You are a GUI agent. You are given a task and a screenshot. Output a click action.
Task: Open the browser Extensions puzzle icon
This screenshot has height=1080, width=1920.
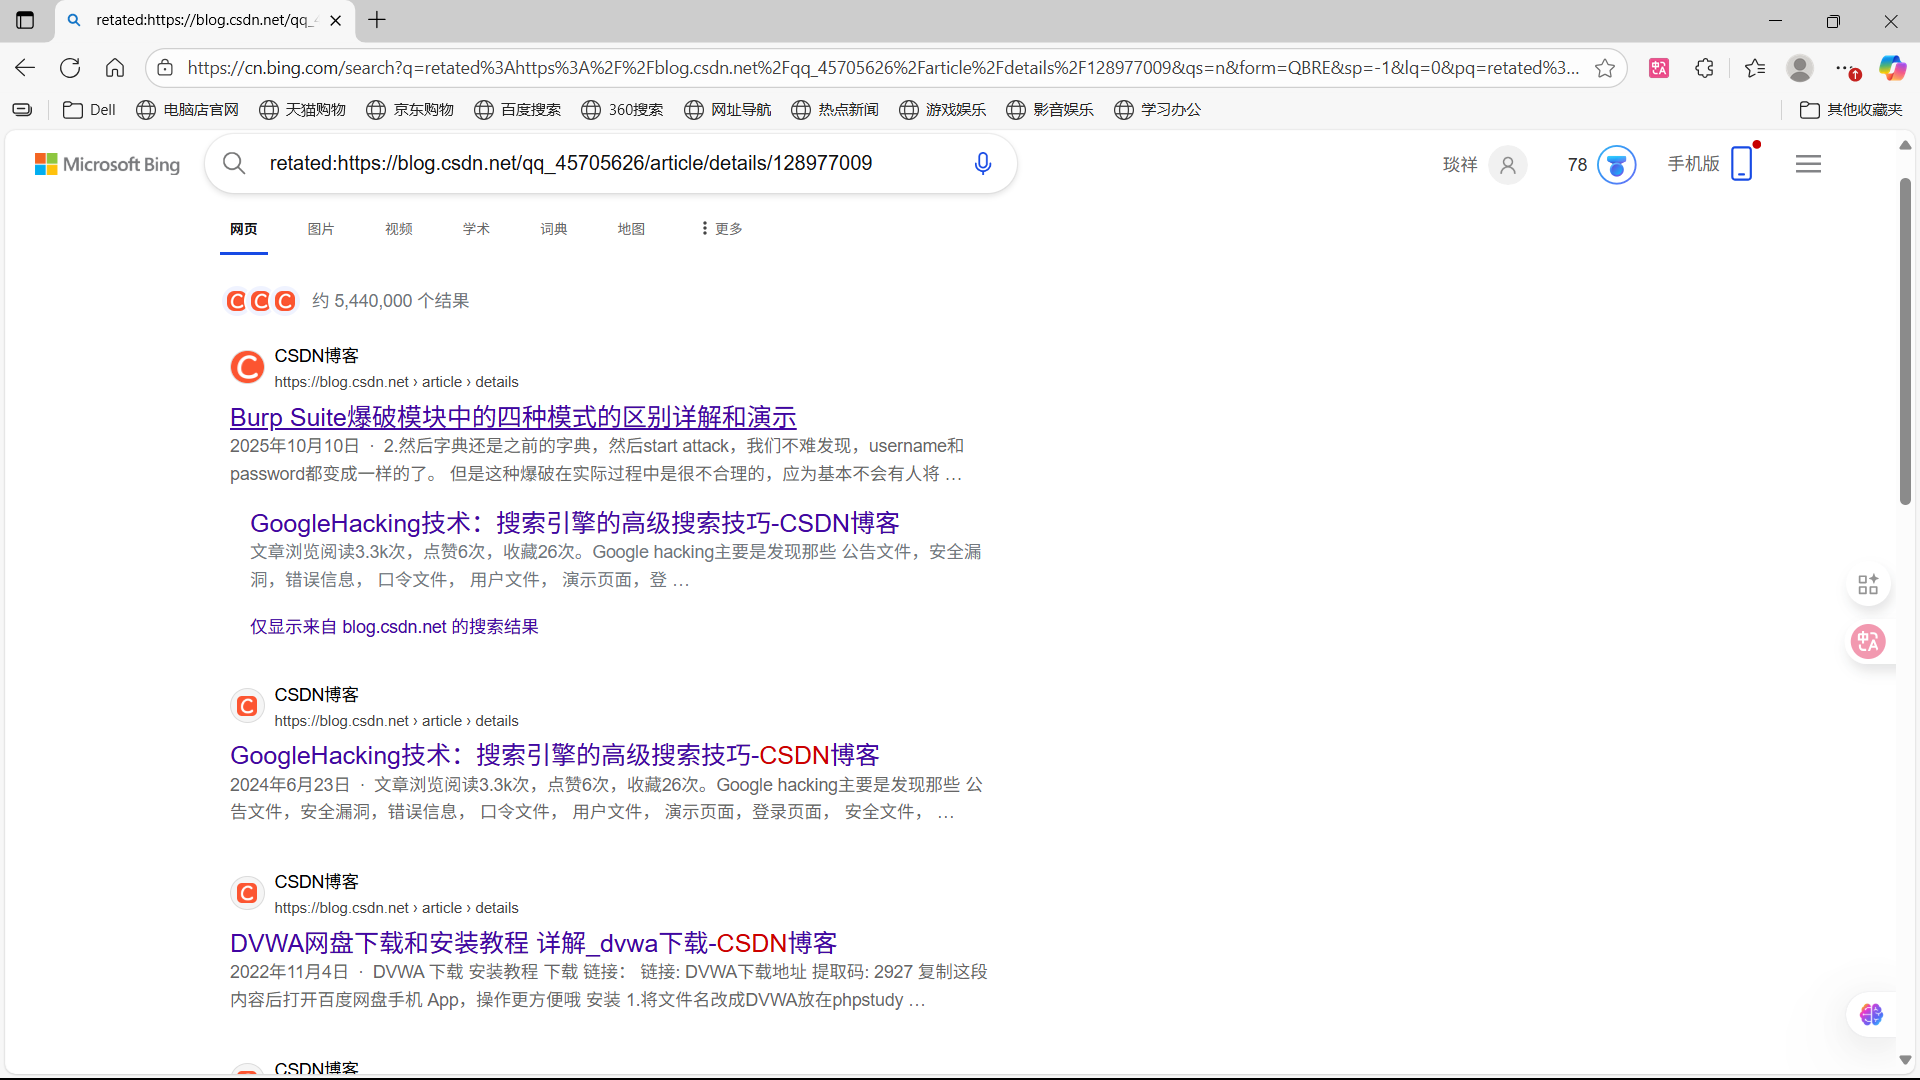pos(1704,67)
